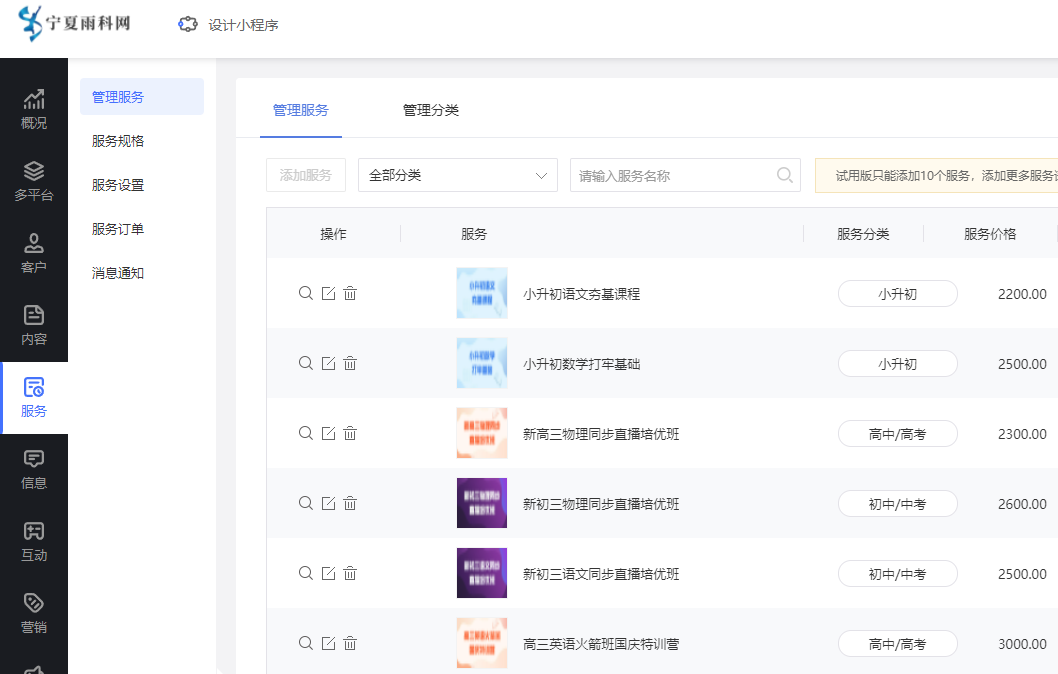Select the 服务 sidebar section
1058x674 pixels.
coord(34,397)
